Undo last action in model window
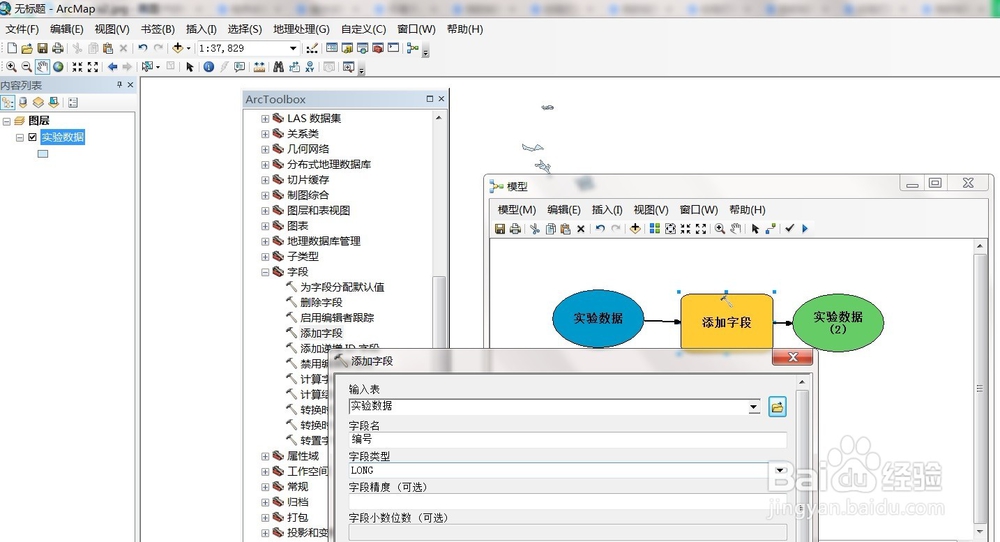This screenshot has height=542, width=1000. 600,229
